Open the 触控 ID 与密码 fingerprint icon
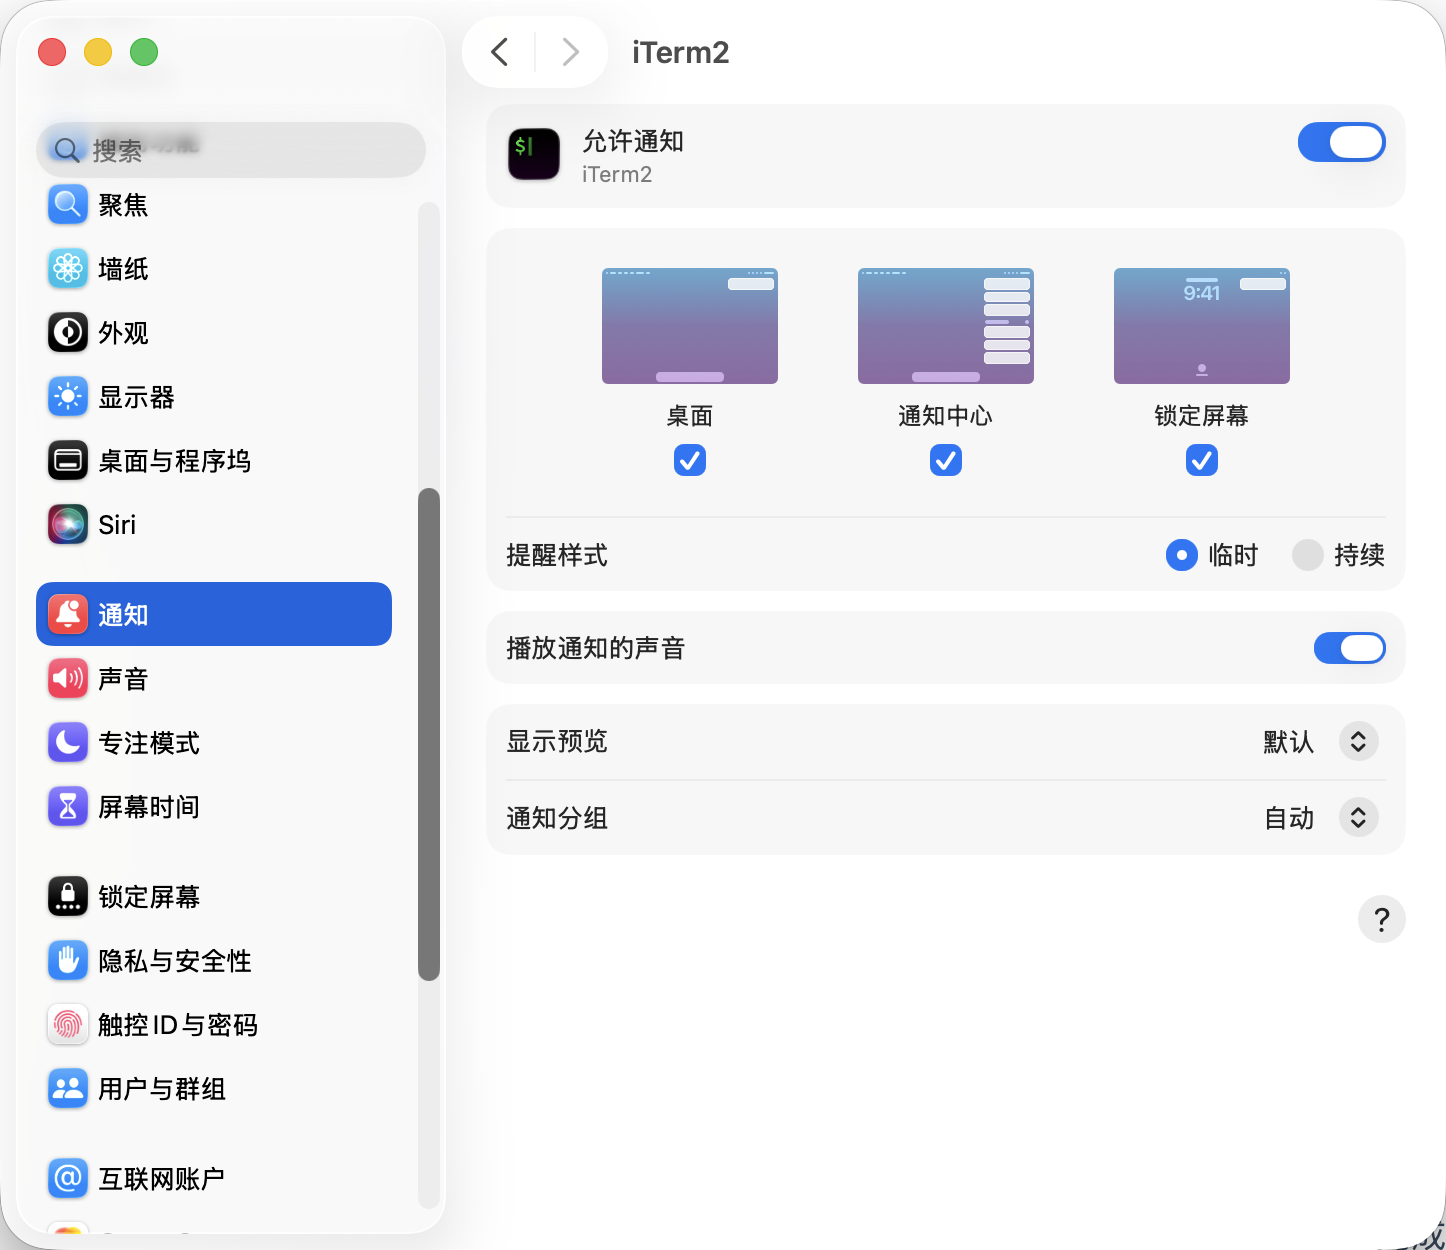Image resolution: width=1446 pixels, height=1250 pixels. [68, 1025]
